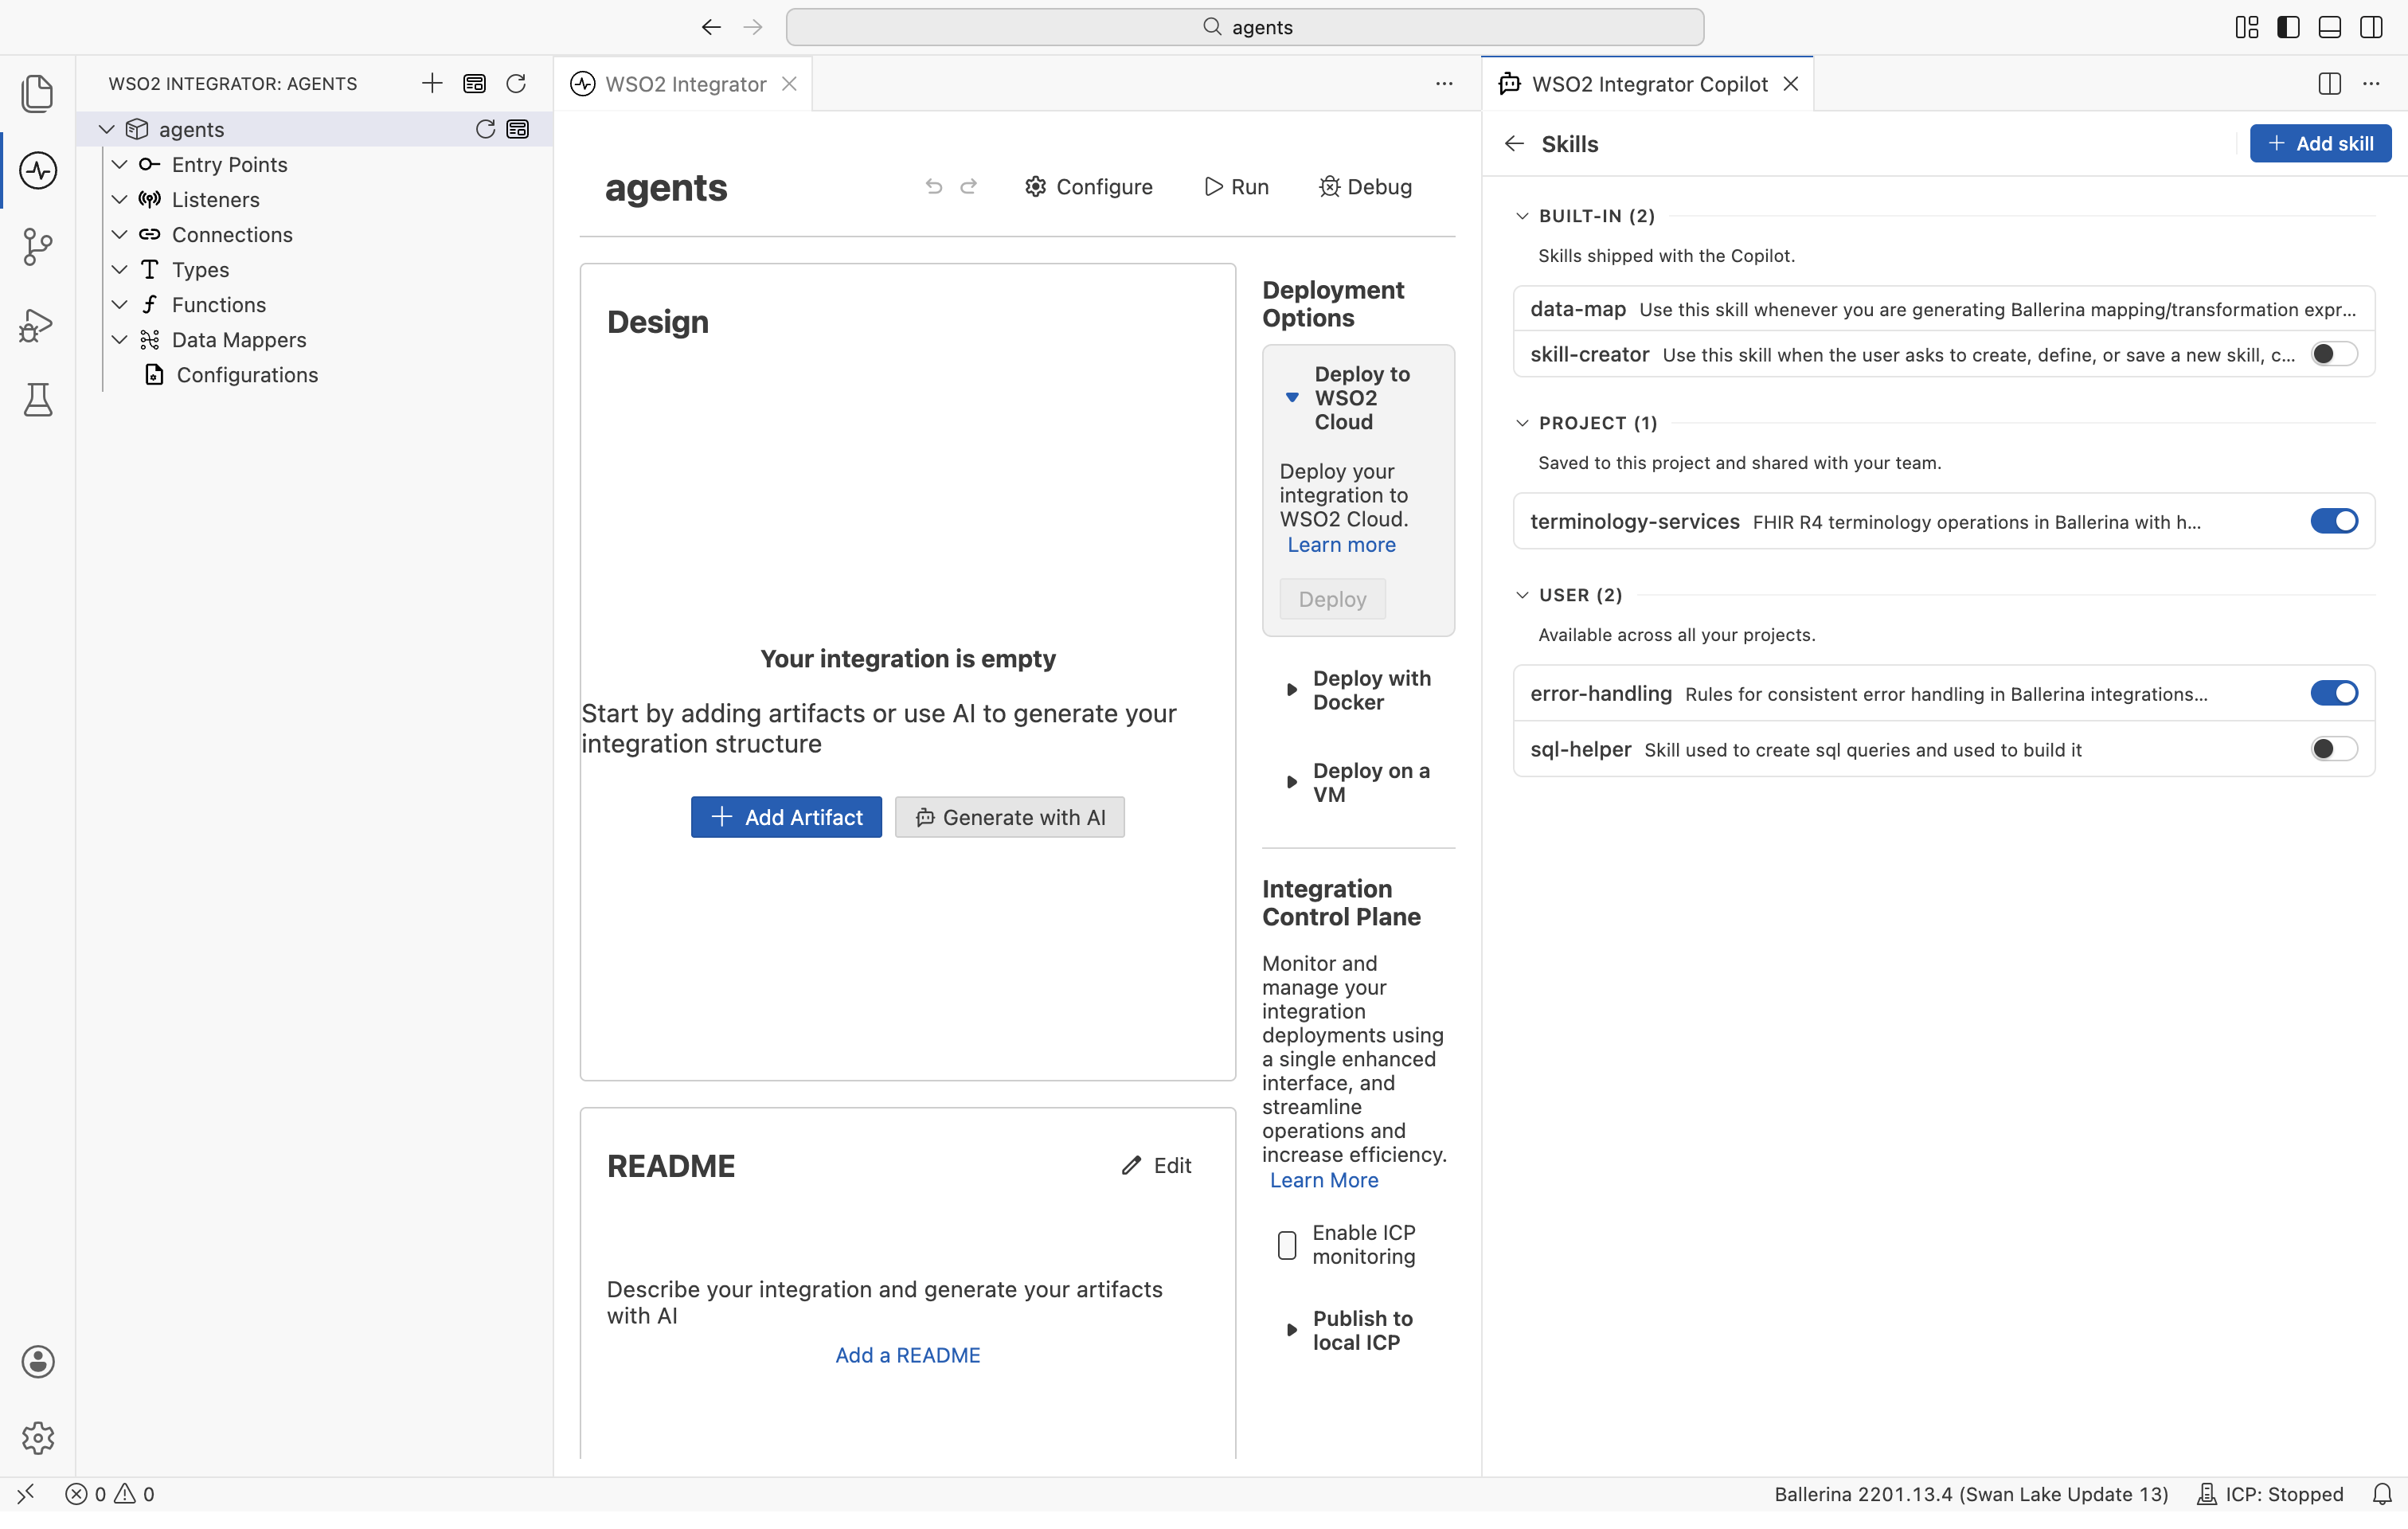2408x1529 pixels.
Task: Enable the skill-creator skill toggle
Action: (x=2334, y=354)
